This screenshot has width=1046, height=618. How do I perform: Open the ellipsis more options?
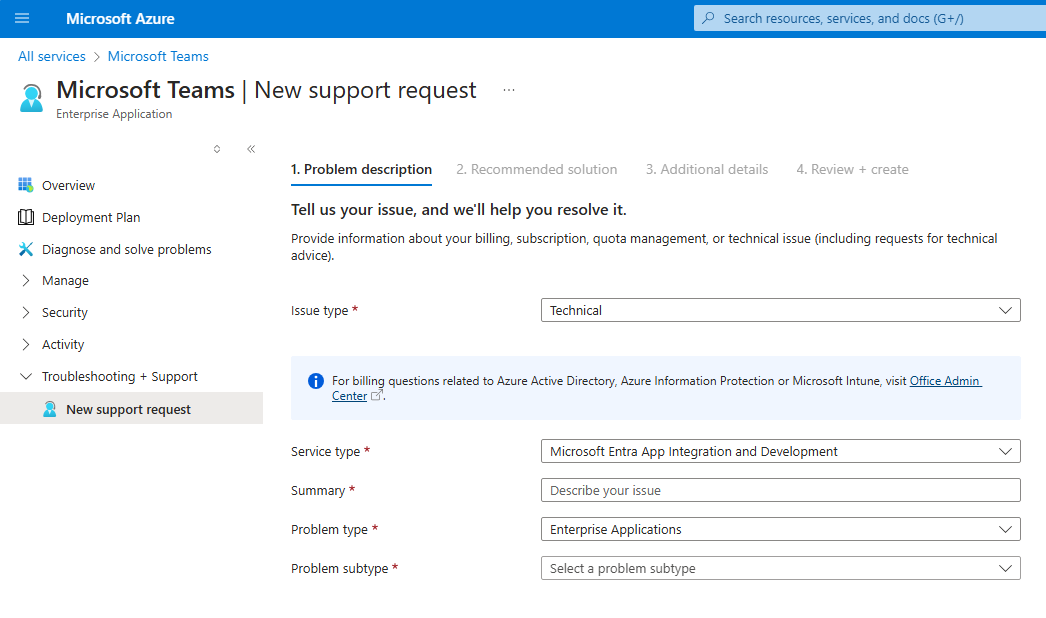[509, 89]
